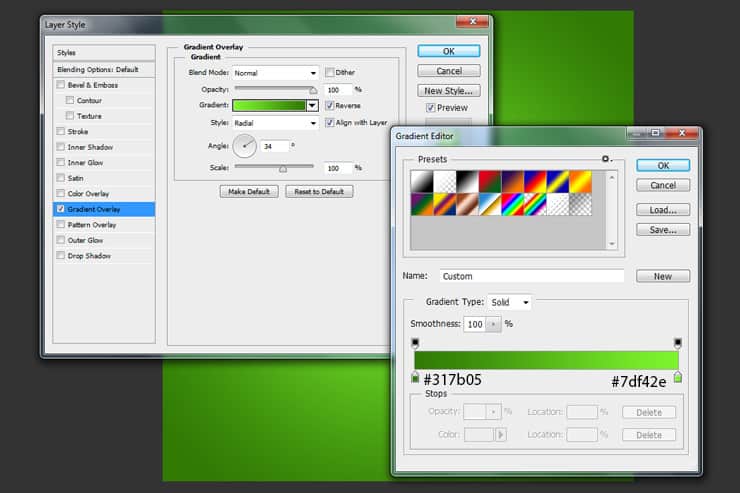Open the Gradient Type Solid dropdown

(x=510, y=302)
